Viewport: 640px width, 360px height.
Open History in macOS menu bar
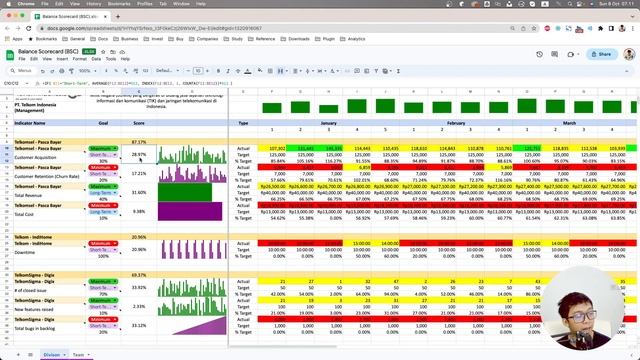pos(93,4)
